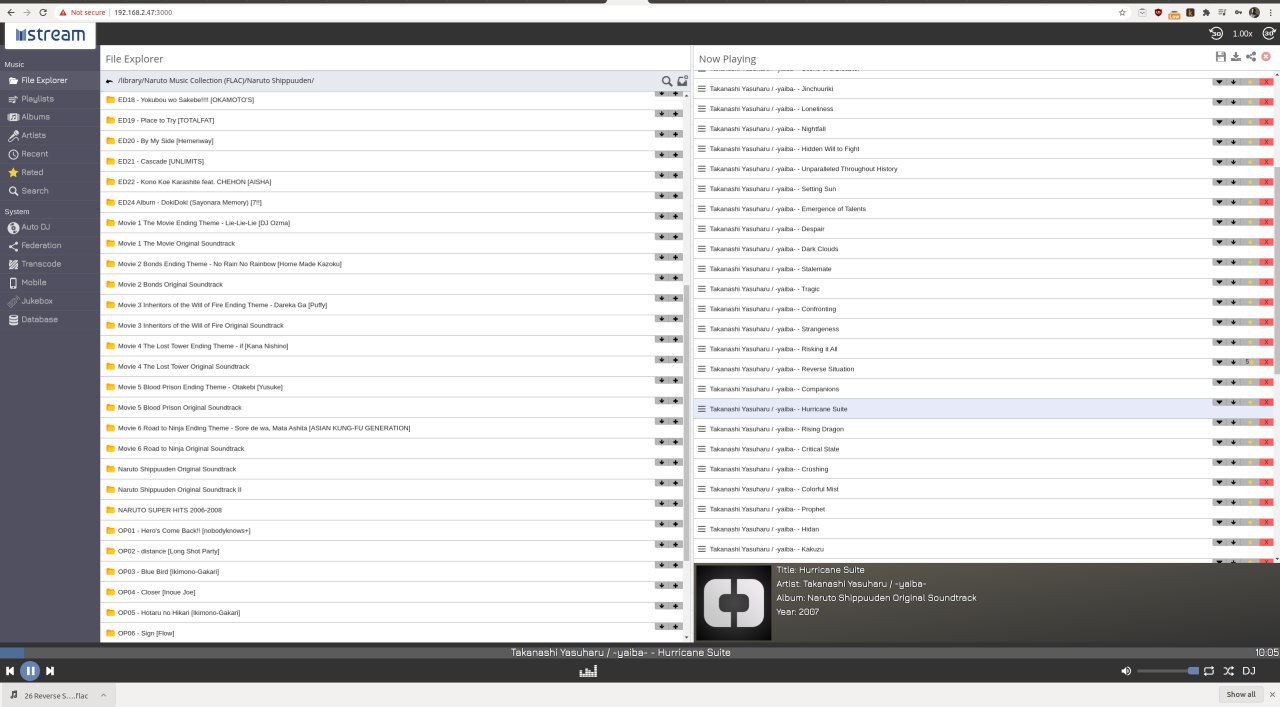The width and height of the screenshot is (1280, 707).
Task: Play the Loneliness track in queue
Action: (985, 109)
